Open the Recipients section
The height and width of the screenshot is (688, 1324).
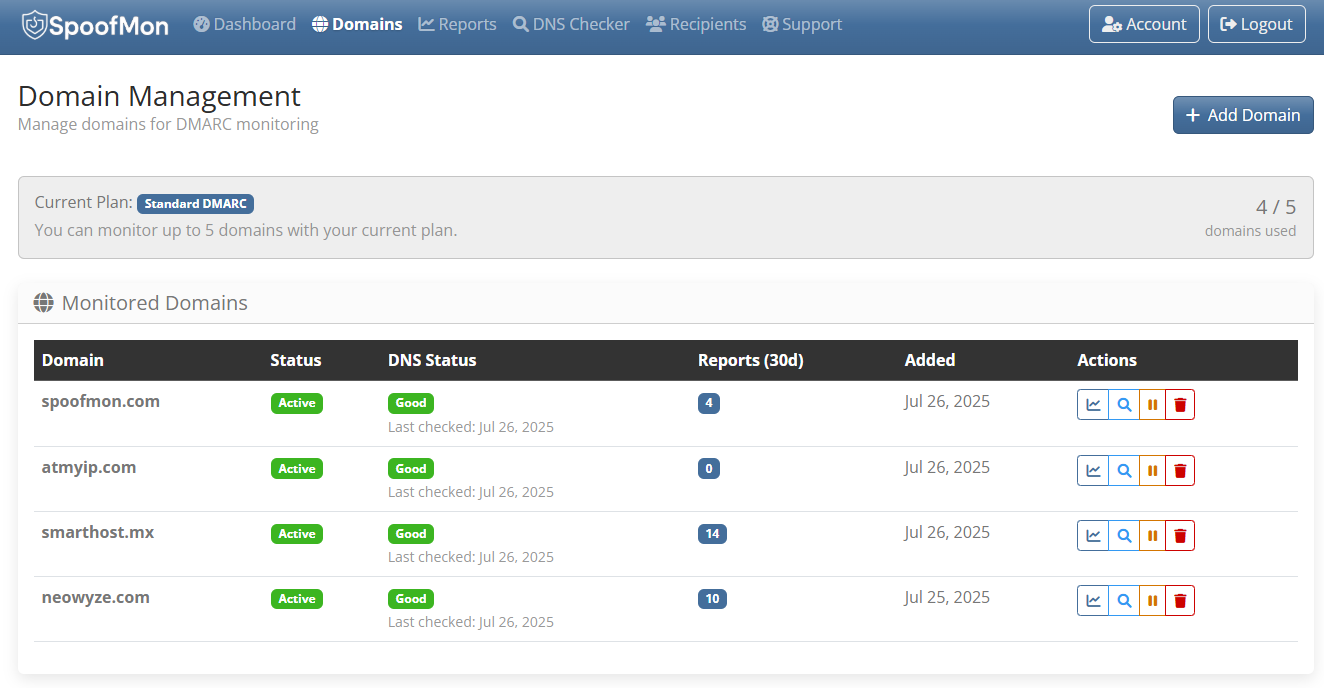(x=696, y=24)
